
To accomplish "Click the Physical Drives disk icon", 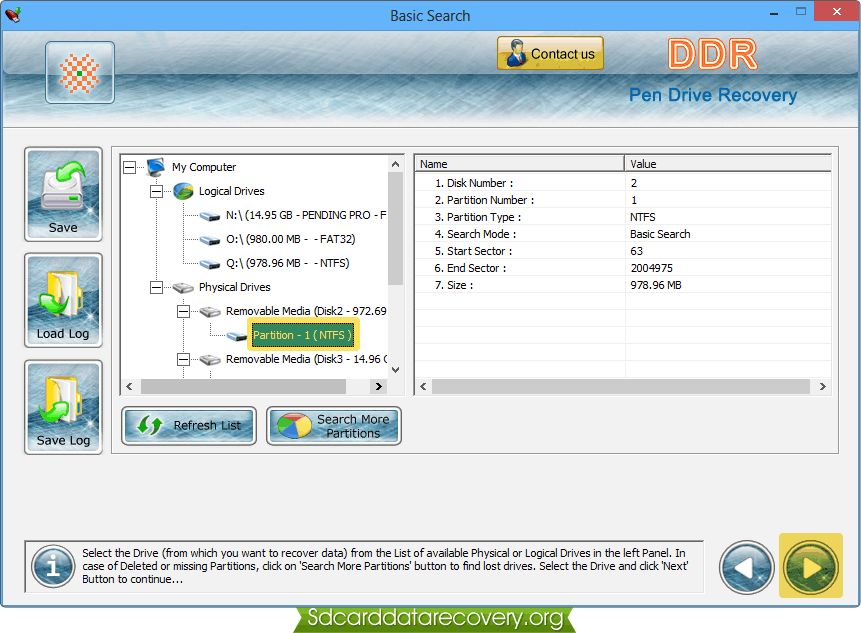I will [x=183, y=288].
